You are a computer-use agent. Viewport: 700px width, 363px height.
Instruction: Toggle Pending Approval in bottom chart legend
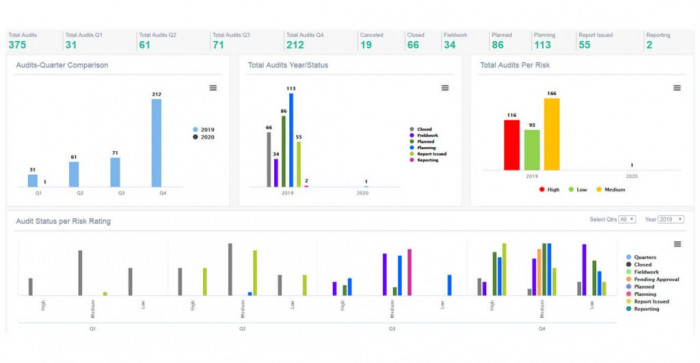point(652,279)
